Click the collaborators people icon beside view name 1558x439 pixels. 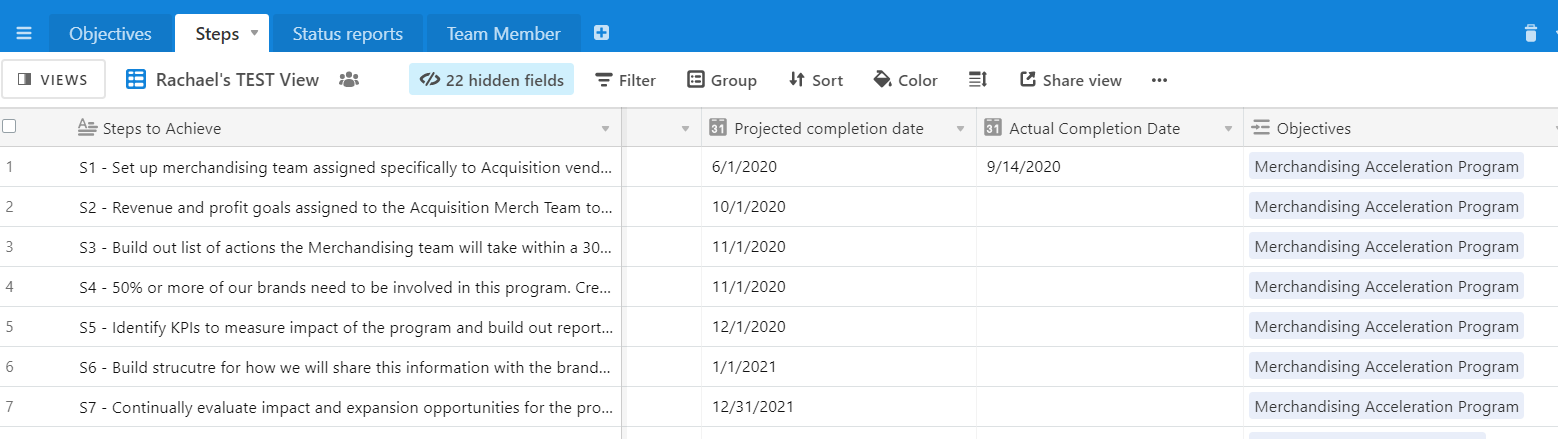pos(349,80)
